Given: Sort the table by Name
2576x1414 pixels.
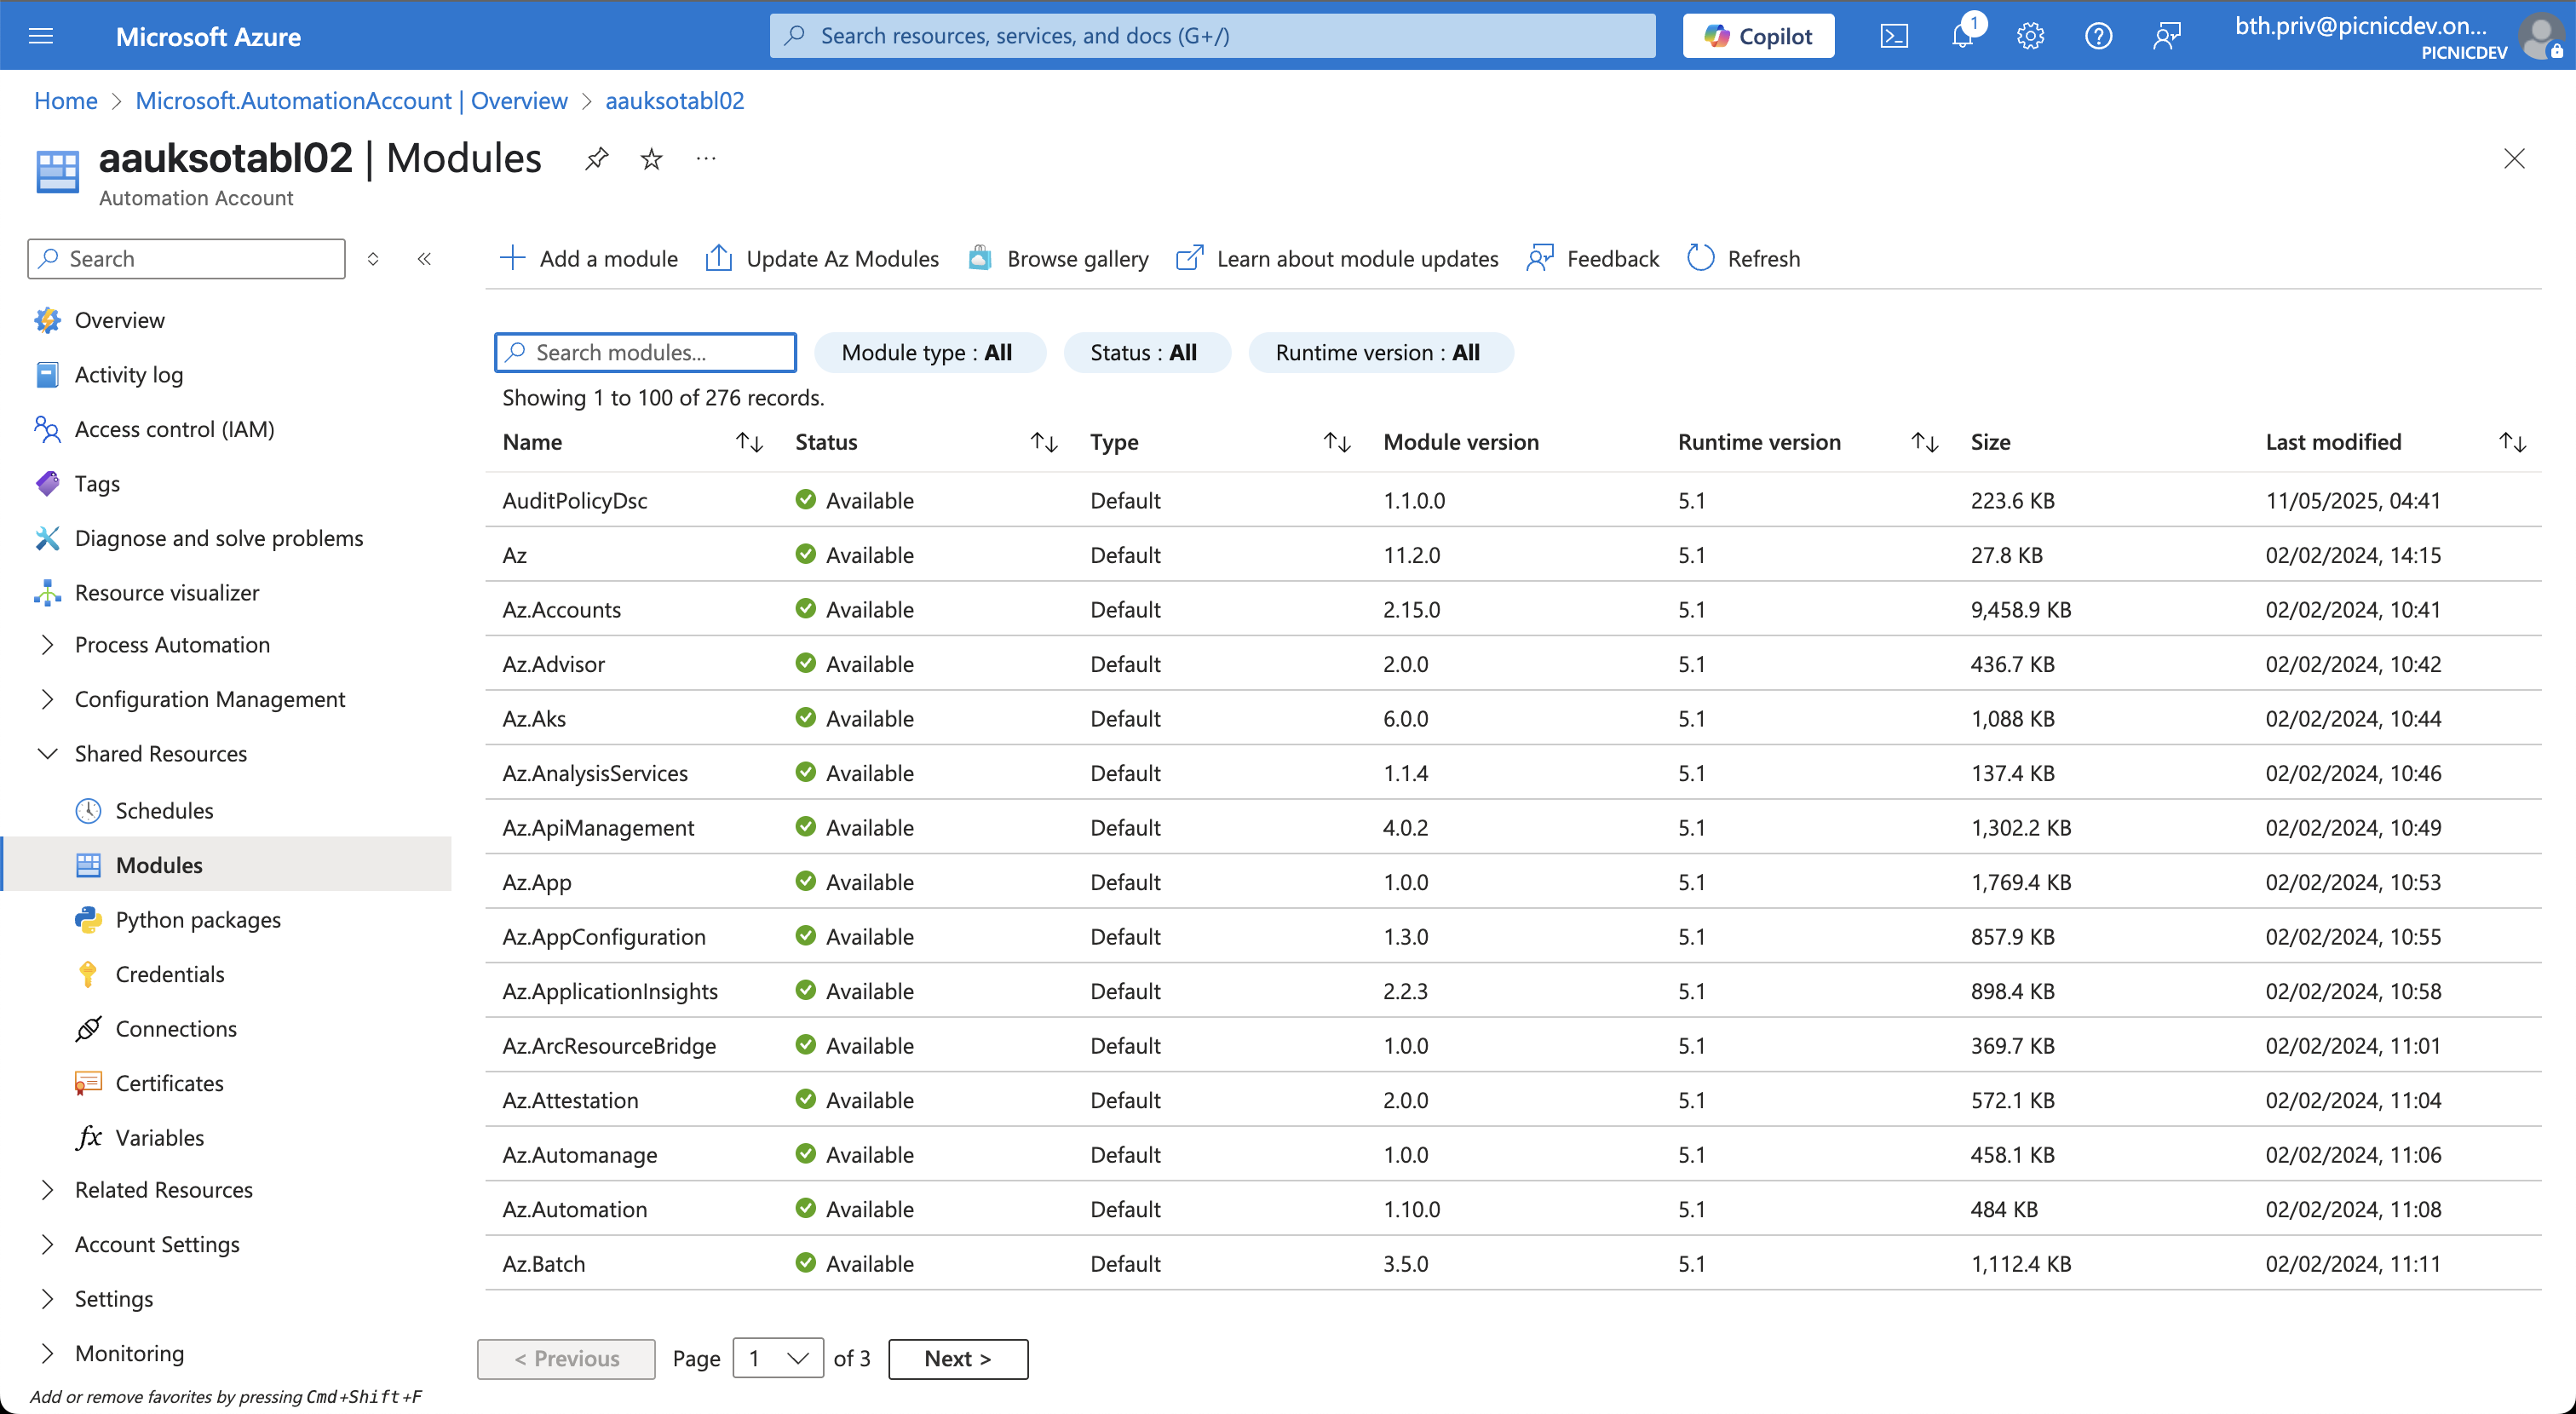Looking at the screenshot, I should tap(749, 442).
